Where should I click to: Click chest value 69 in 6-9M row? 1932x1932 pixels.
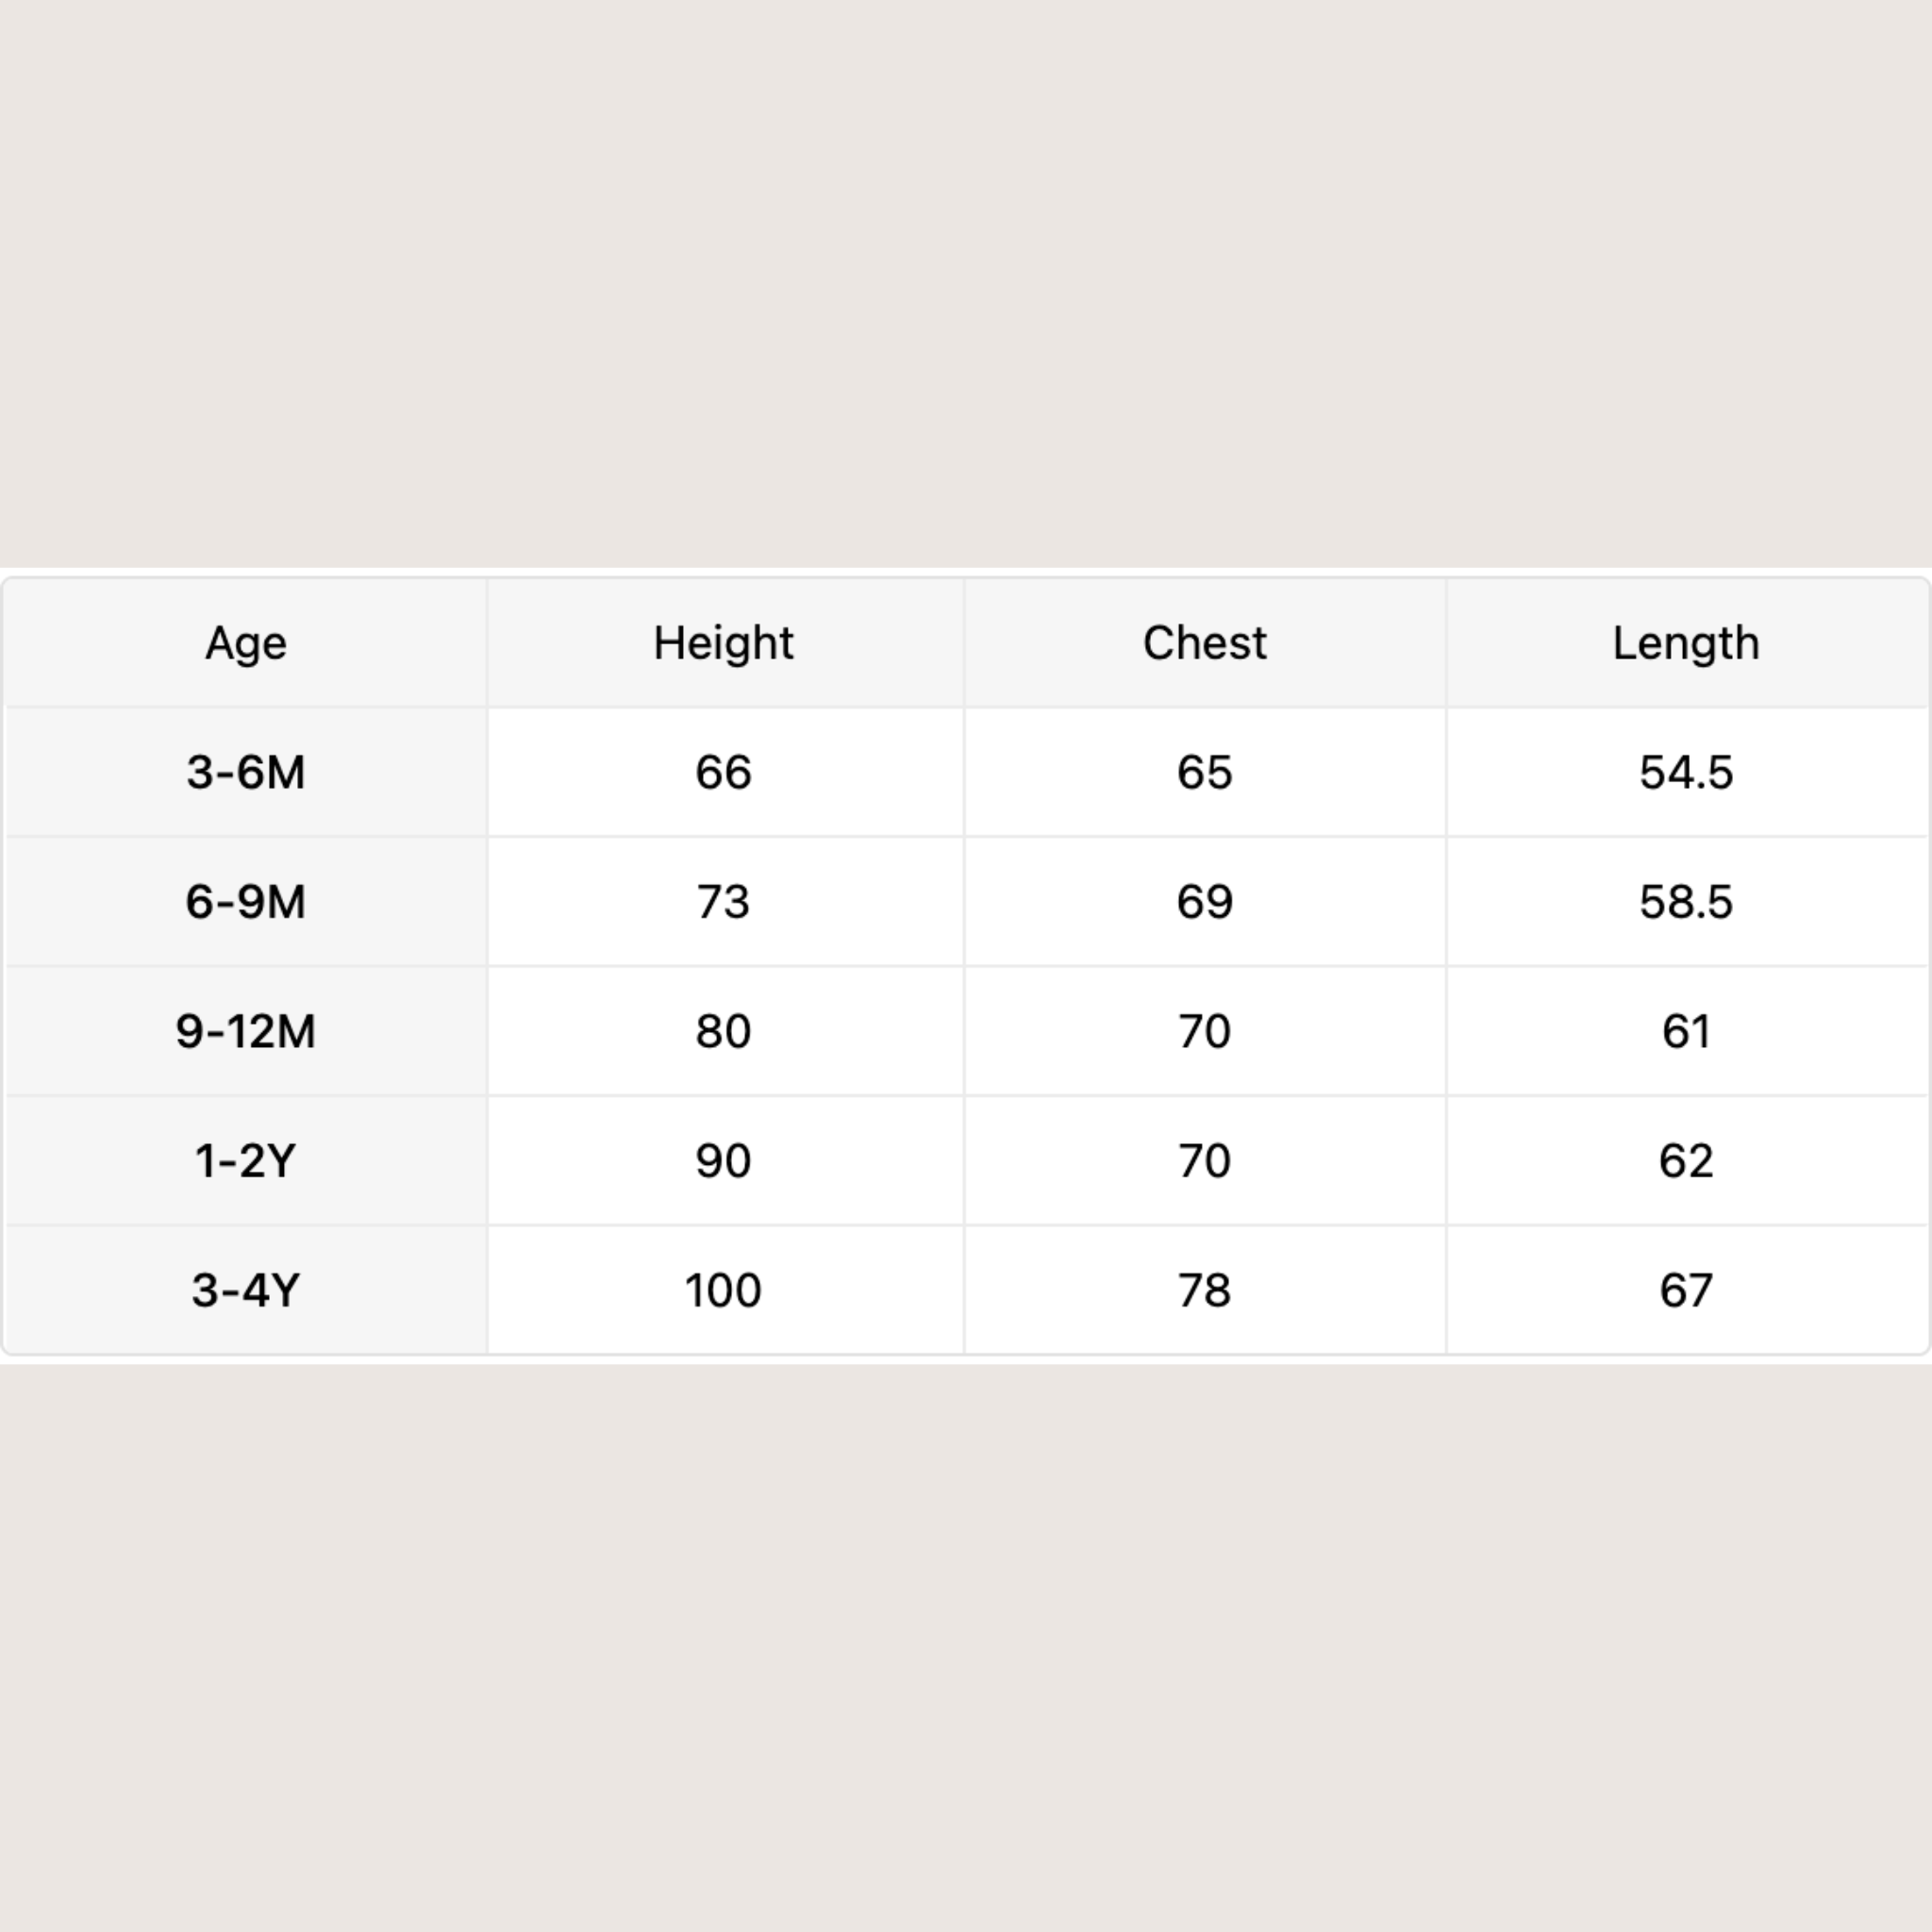(x=1204, y=902)
